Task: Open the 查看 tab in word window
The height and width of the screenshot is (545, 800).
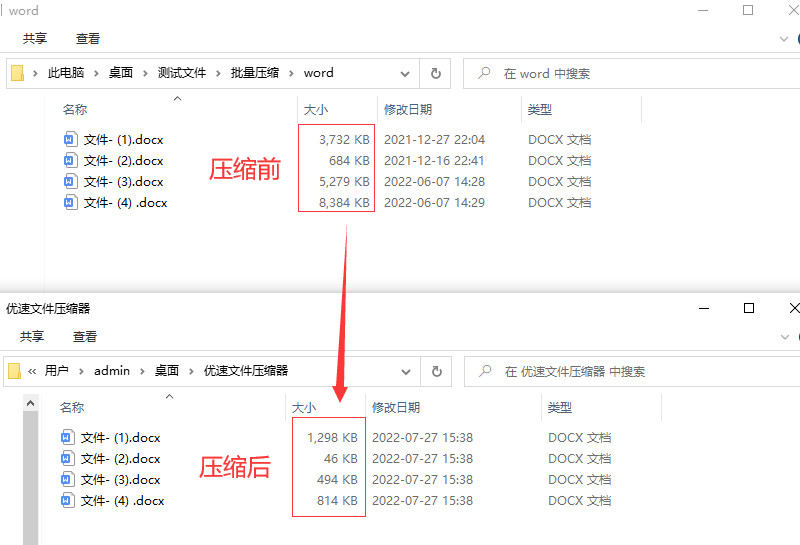Action: 88,38
